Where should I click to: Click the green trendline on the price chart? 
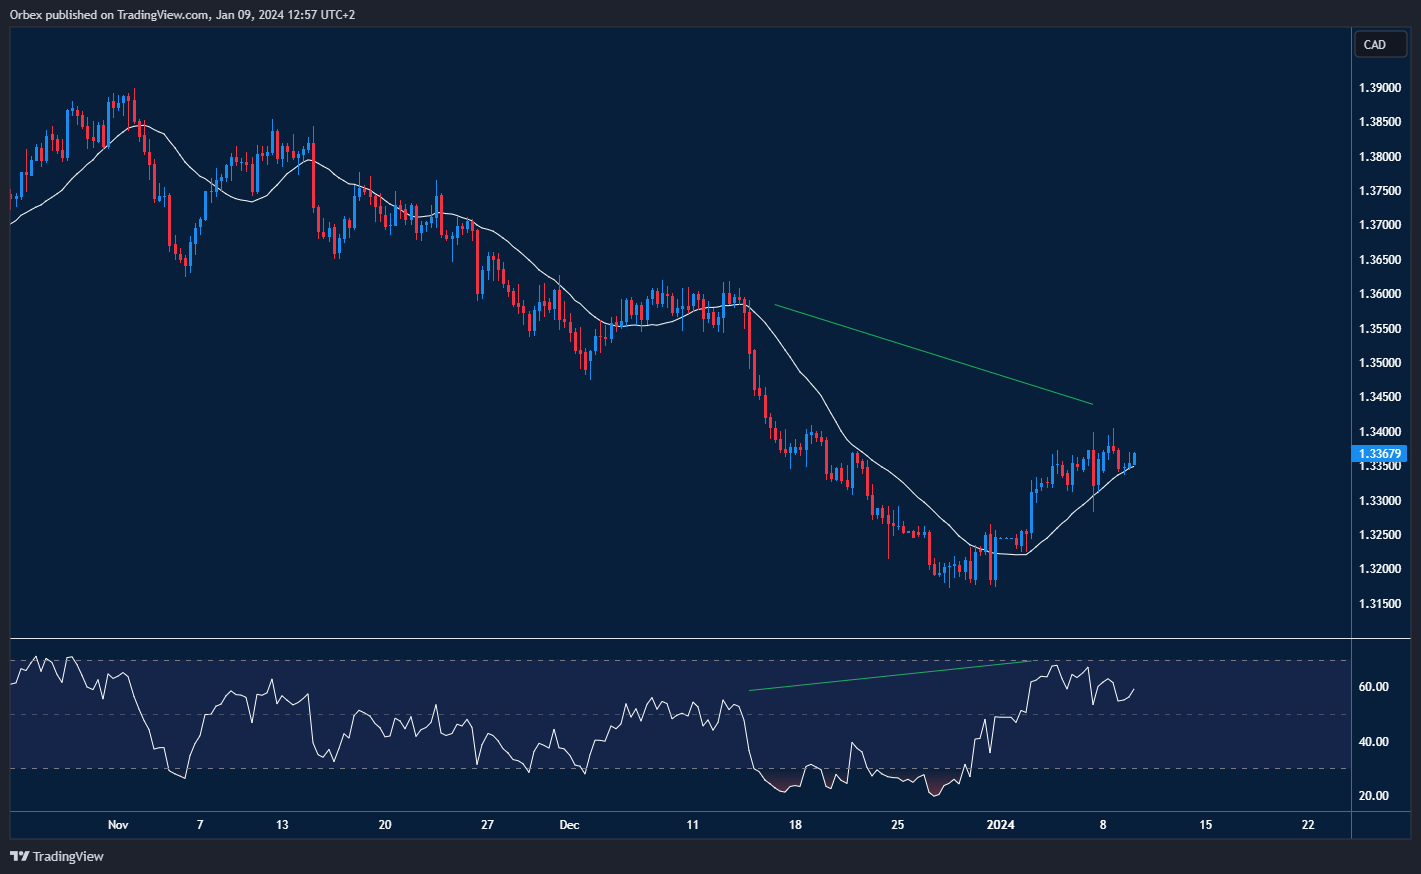click(x=935, y=353)
